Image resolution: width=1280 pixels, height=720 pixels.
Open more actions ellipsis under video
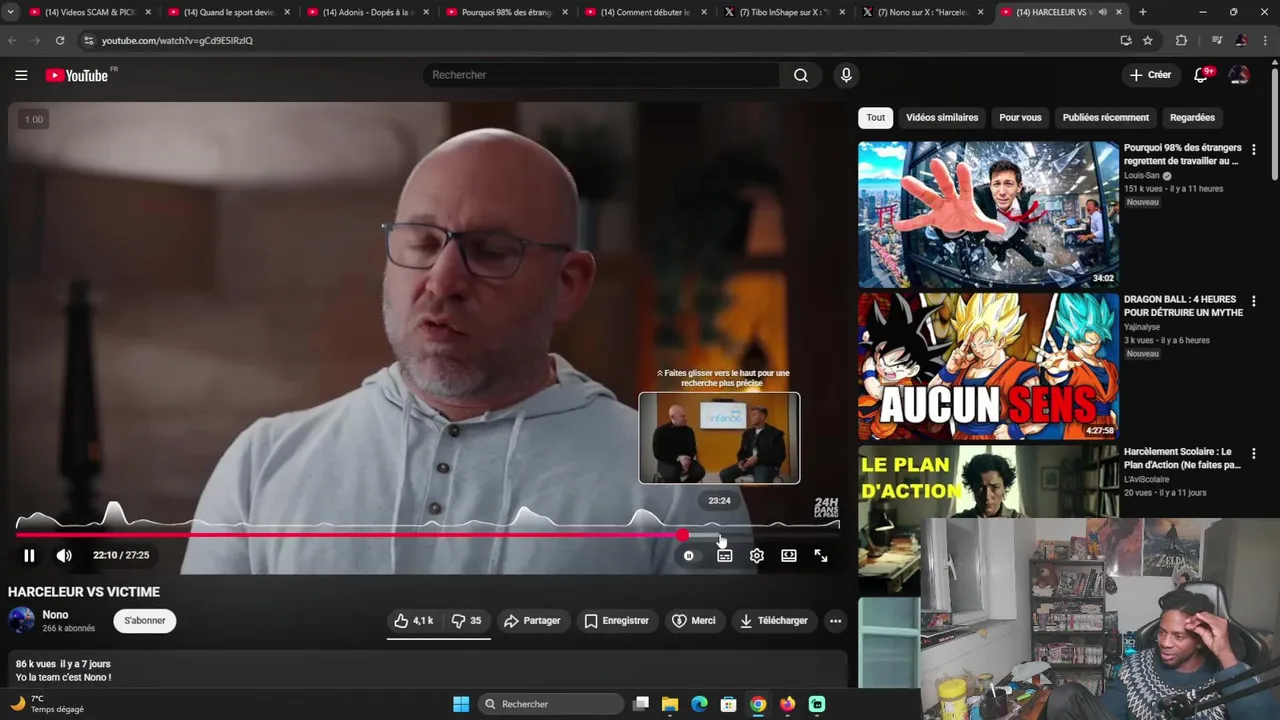tap(835, 621)
